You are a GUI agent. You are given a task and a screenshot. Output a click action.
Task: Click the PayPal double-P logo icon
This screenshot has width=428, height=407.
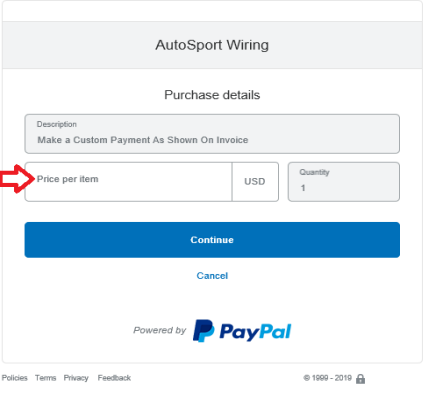point(204,331)
